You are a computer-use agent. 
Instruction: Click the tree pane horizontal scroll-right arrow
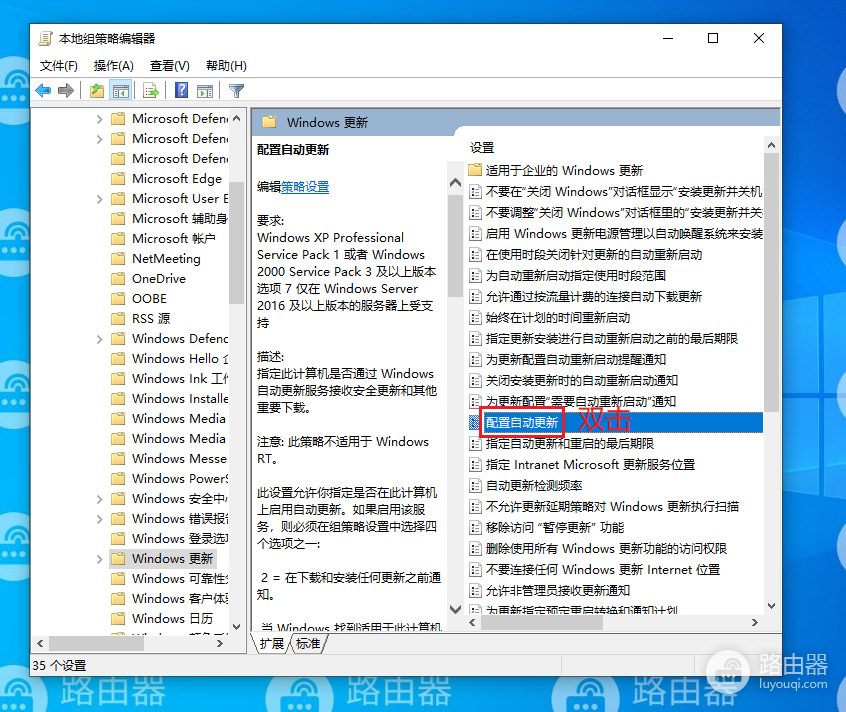pos(219,643)
